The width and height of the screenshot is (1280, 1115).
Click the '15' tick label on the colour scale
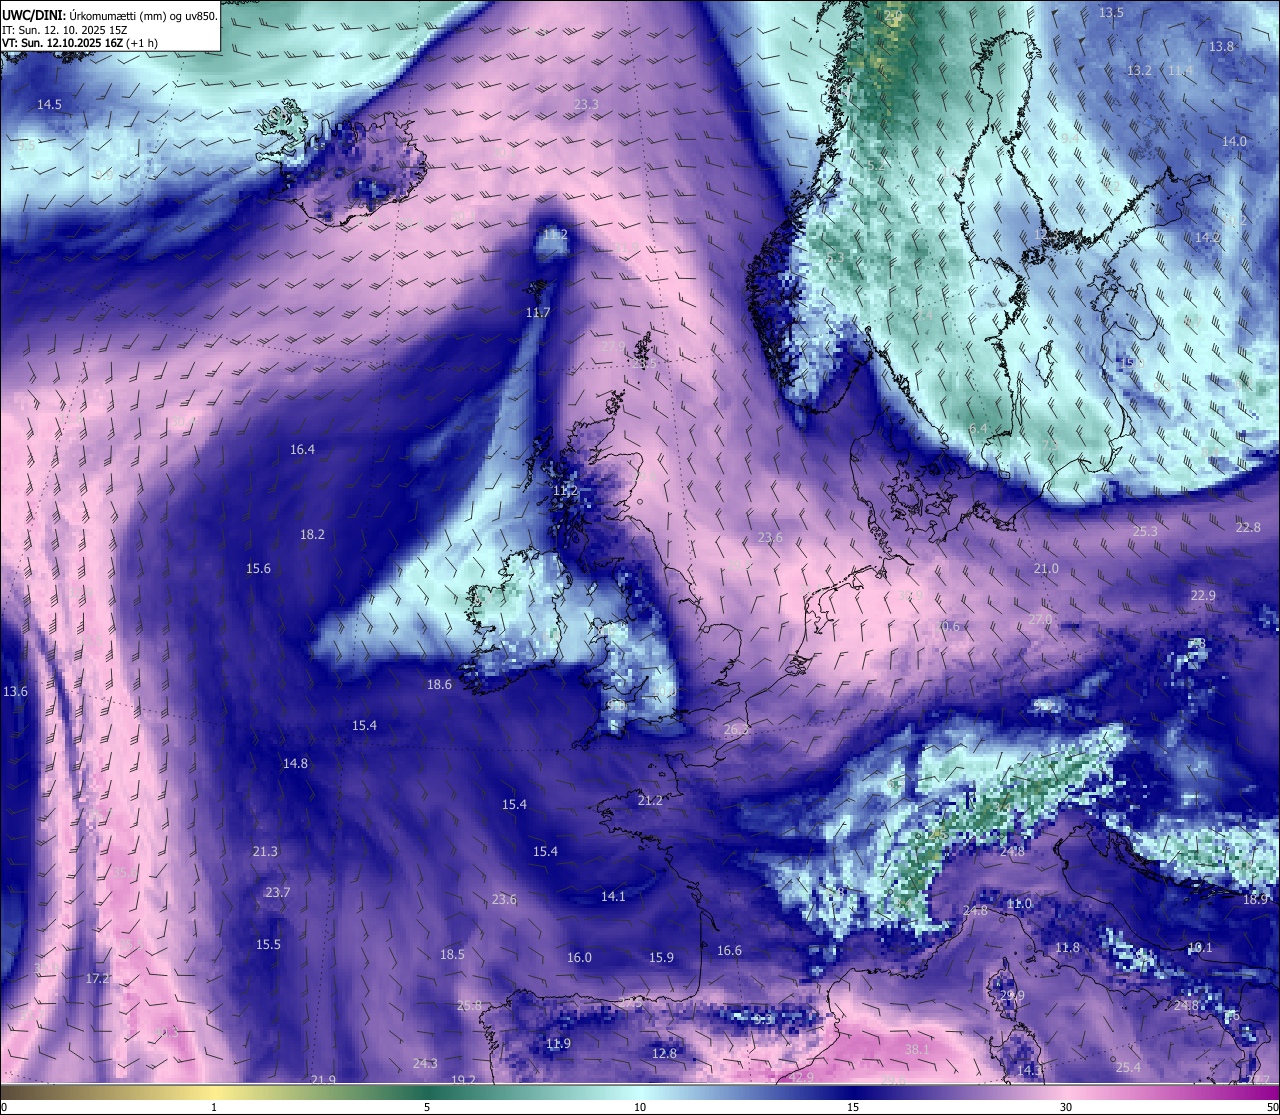tap(853, 1107)
